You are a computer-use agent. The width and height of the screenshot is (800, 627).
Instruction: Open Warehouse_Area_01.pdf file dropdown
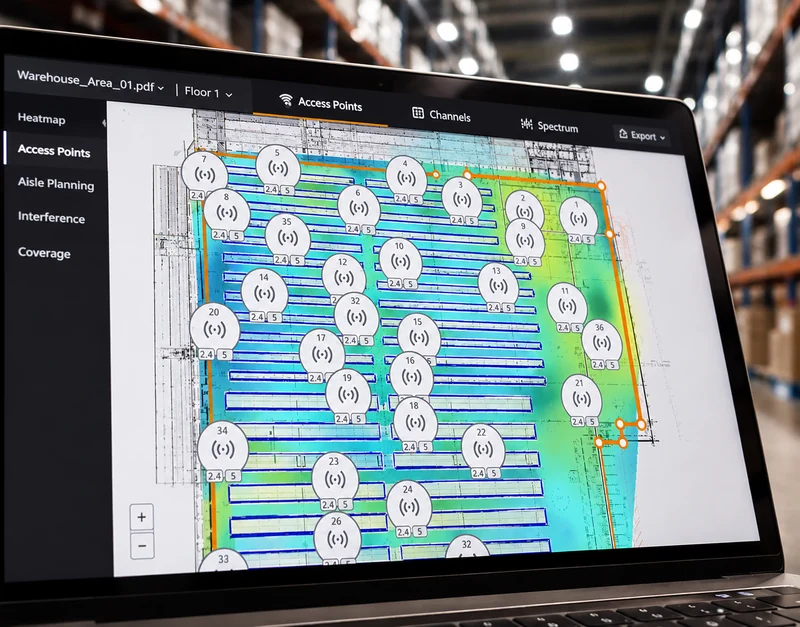point(91,82)
